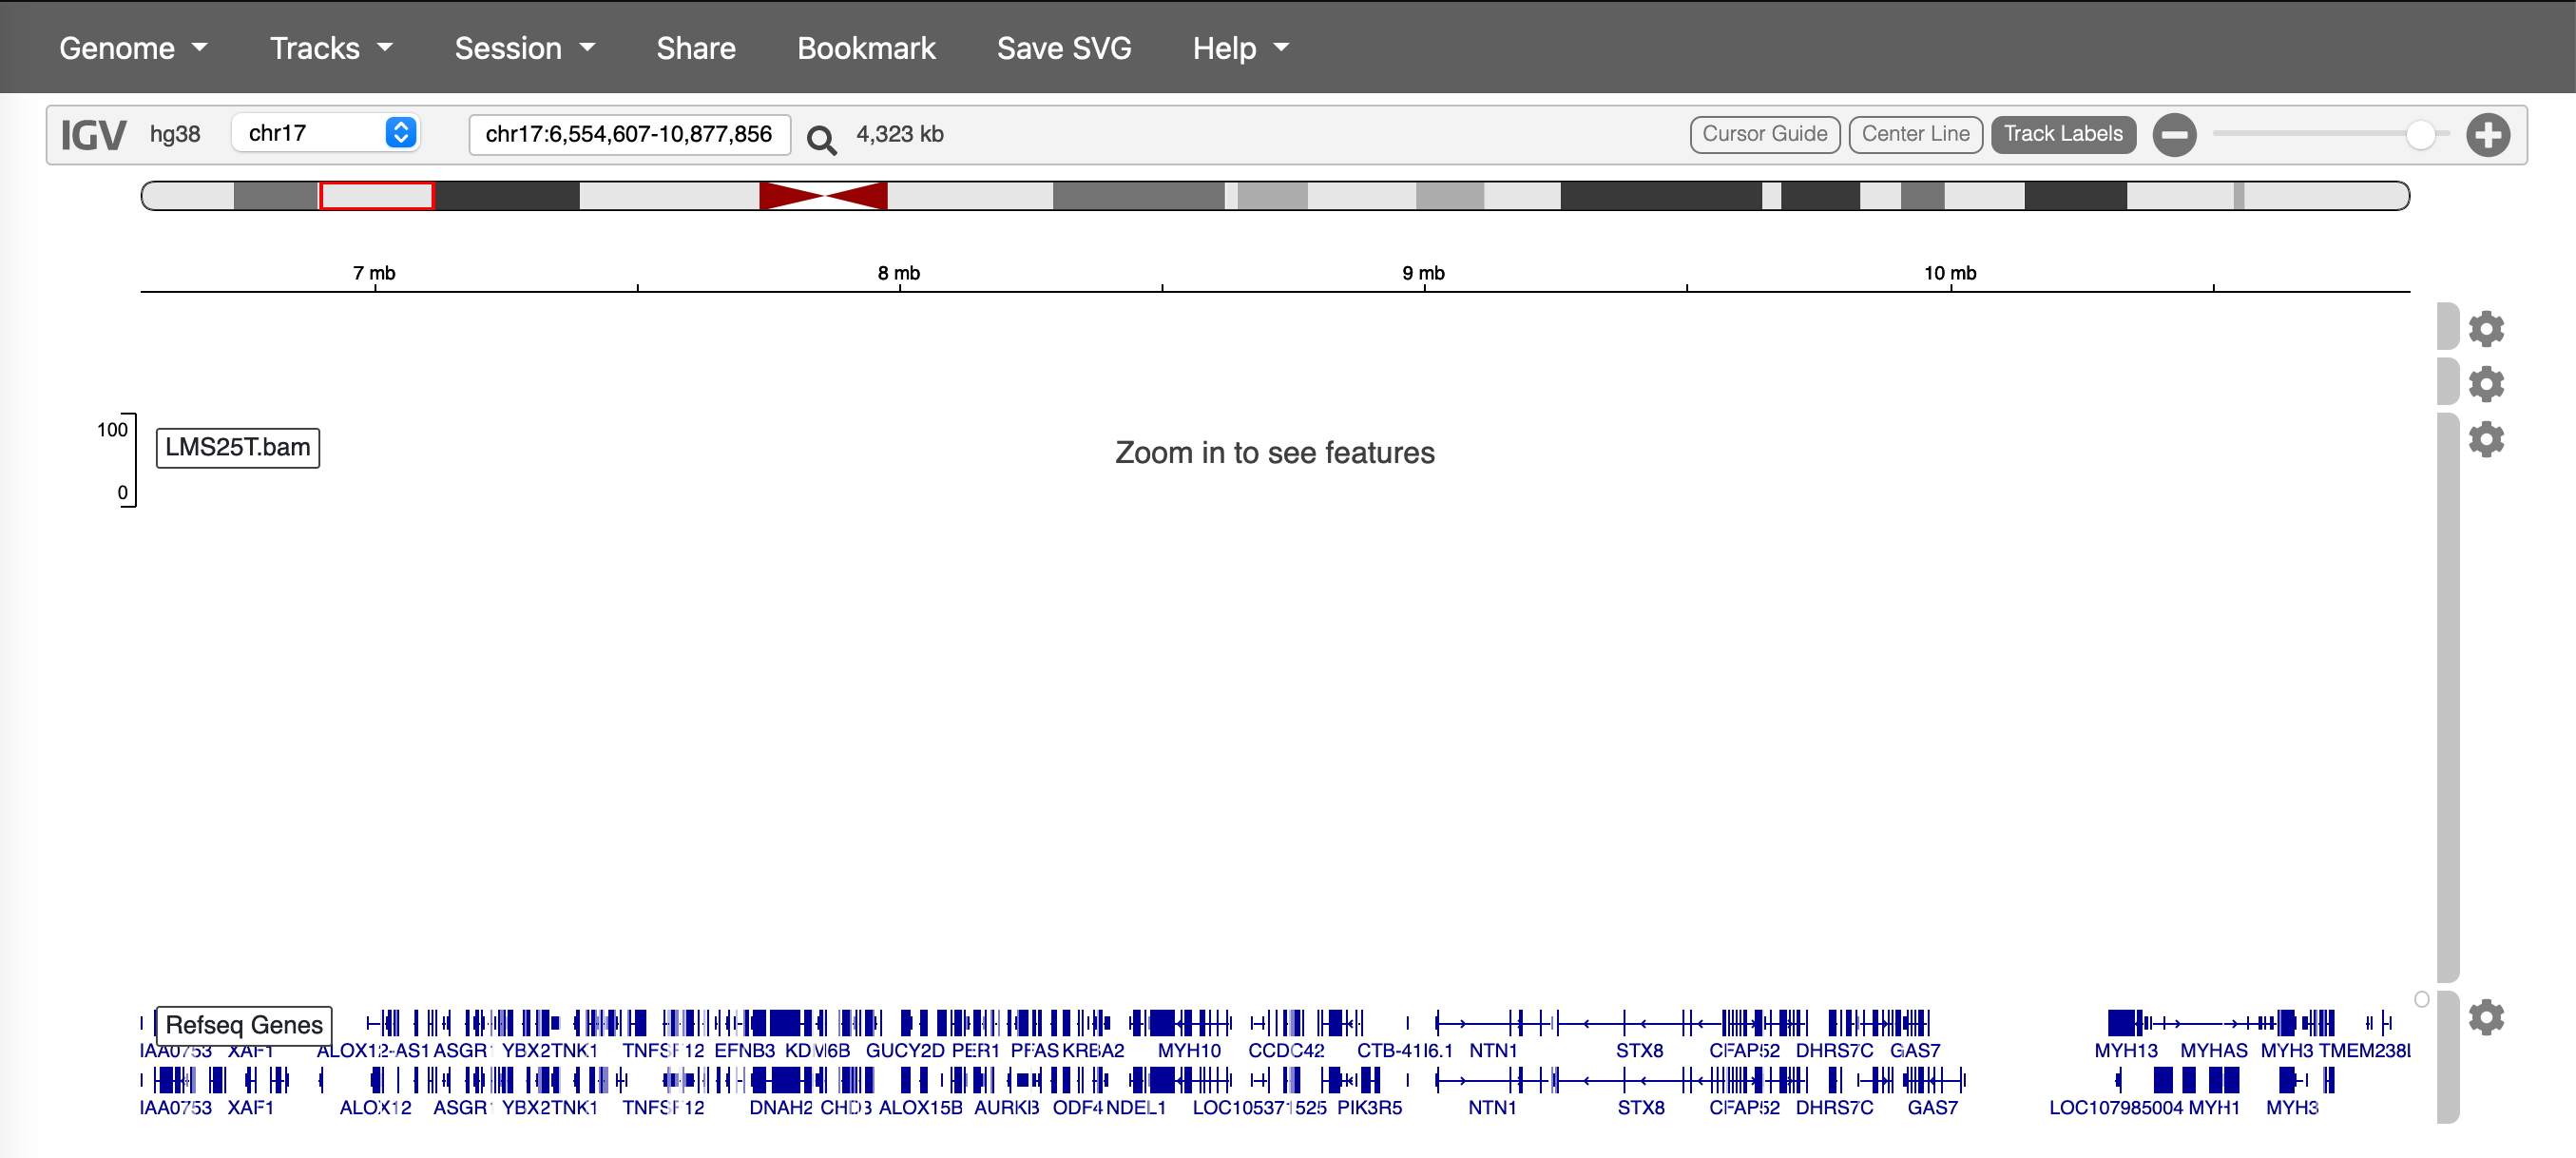
Task: Open LMS25T.bam track gear settings
Action: 2485,439
